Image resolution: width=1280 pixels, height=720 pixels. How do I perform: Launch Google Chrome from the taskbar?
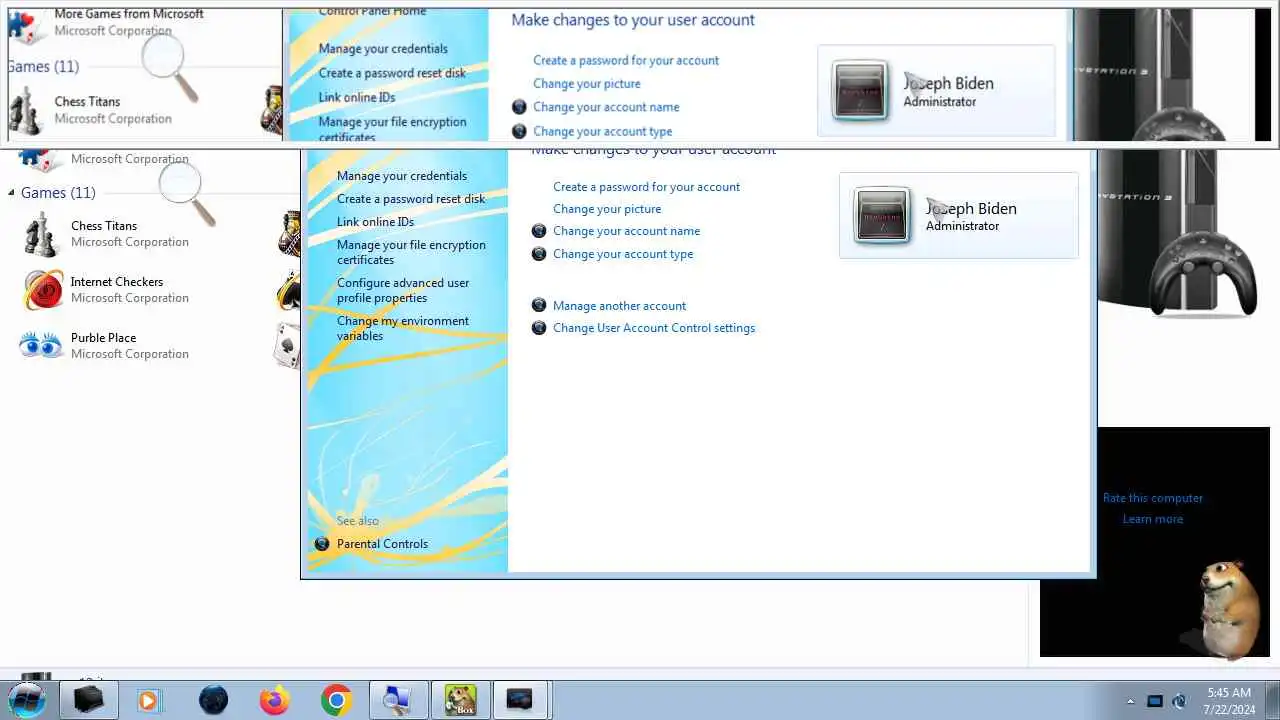(x=337, y=700)
